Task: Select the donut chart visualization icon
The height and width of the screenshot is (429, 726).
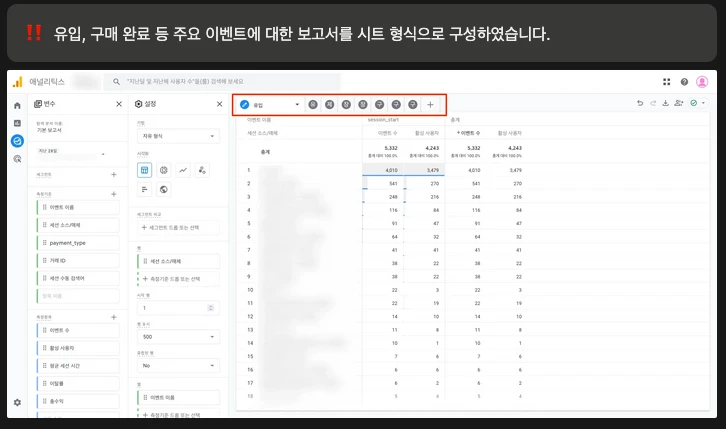Action: click(x=163, y=170)
